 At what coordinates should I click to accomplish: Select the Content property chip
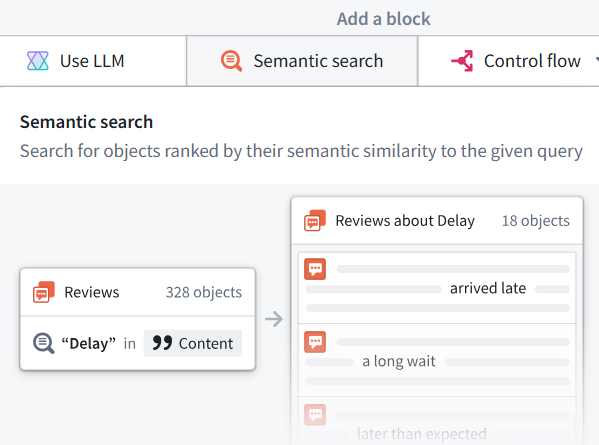193,343
